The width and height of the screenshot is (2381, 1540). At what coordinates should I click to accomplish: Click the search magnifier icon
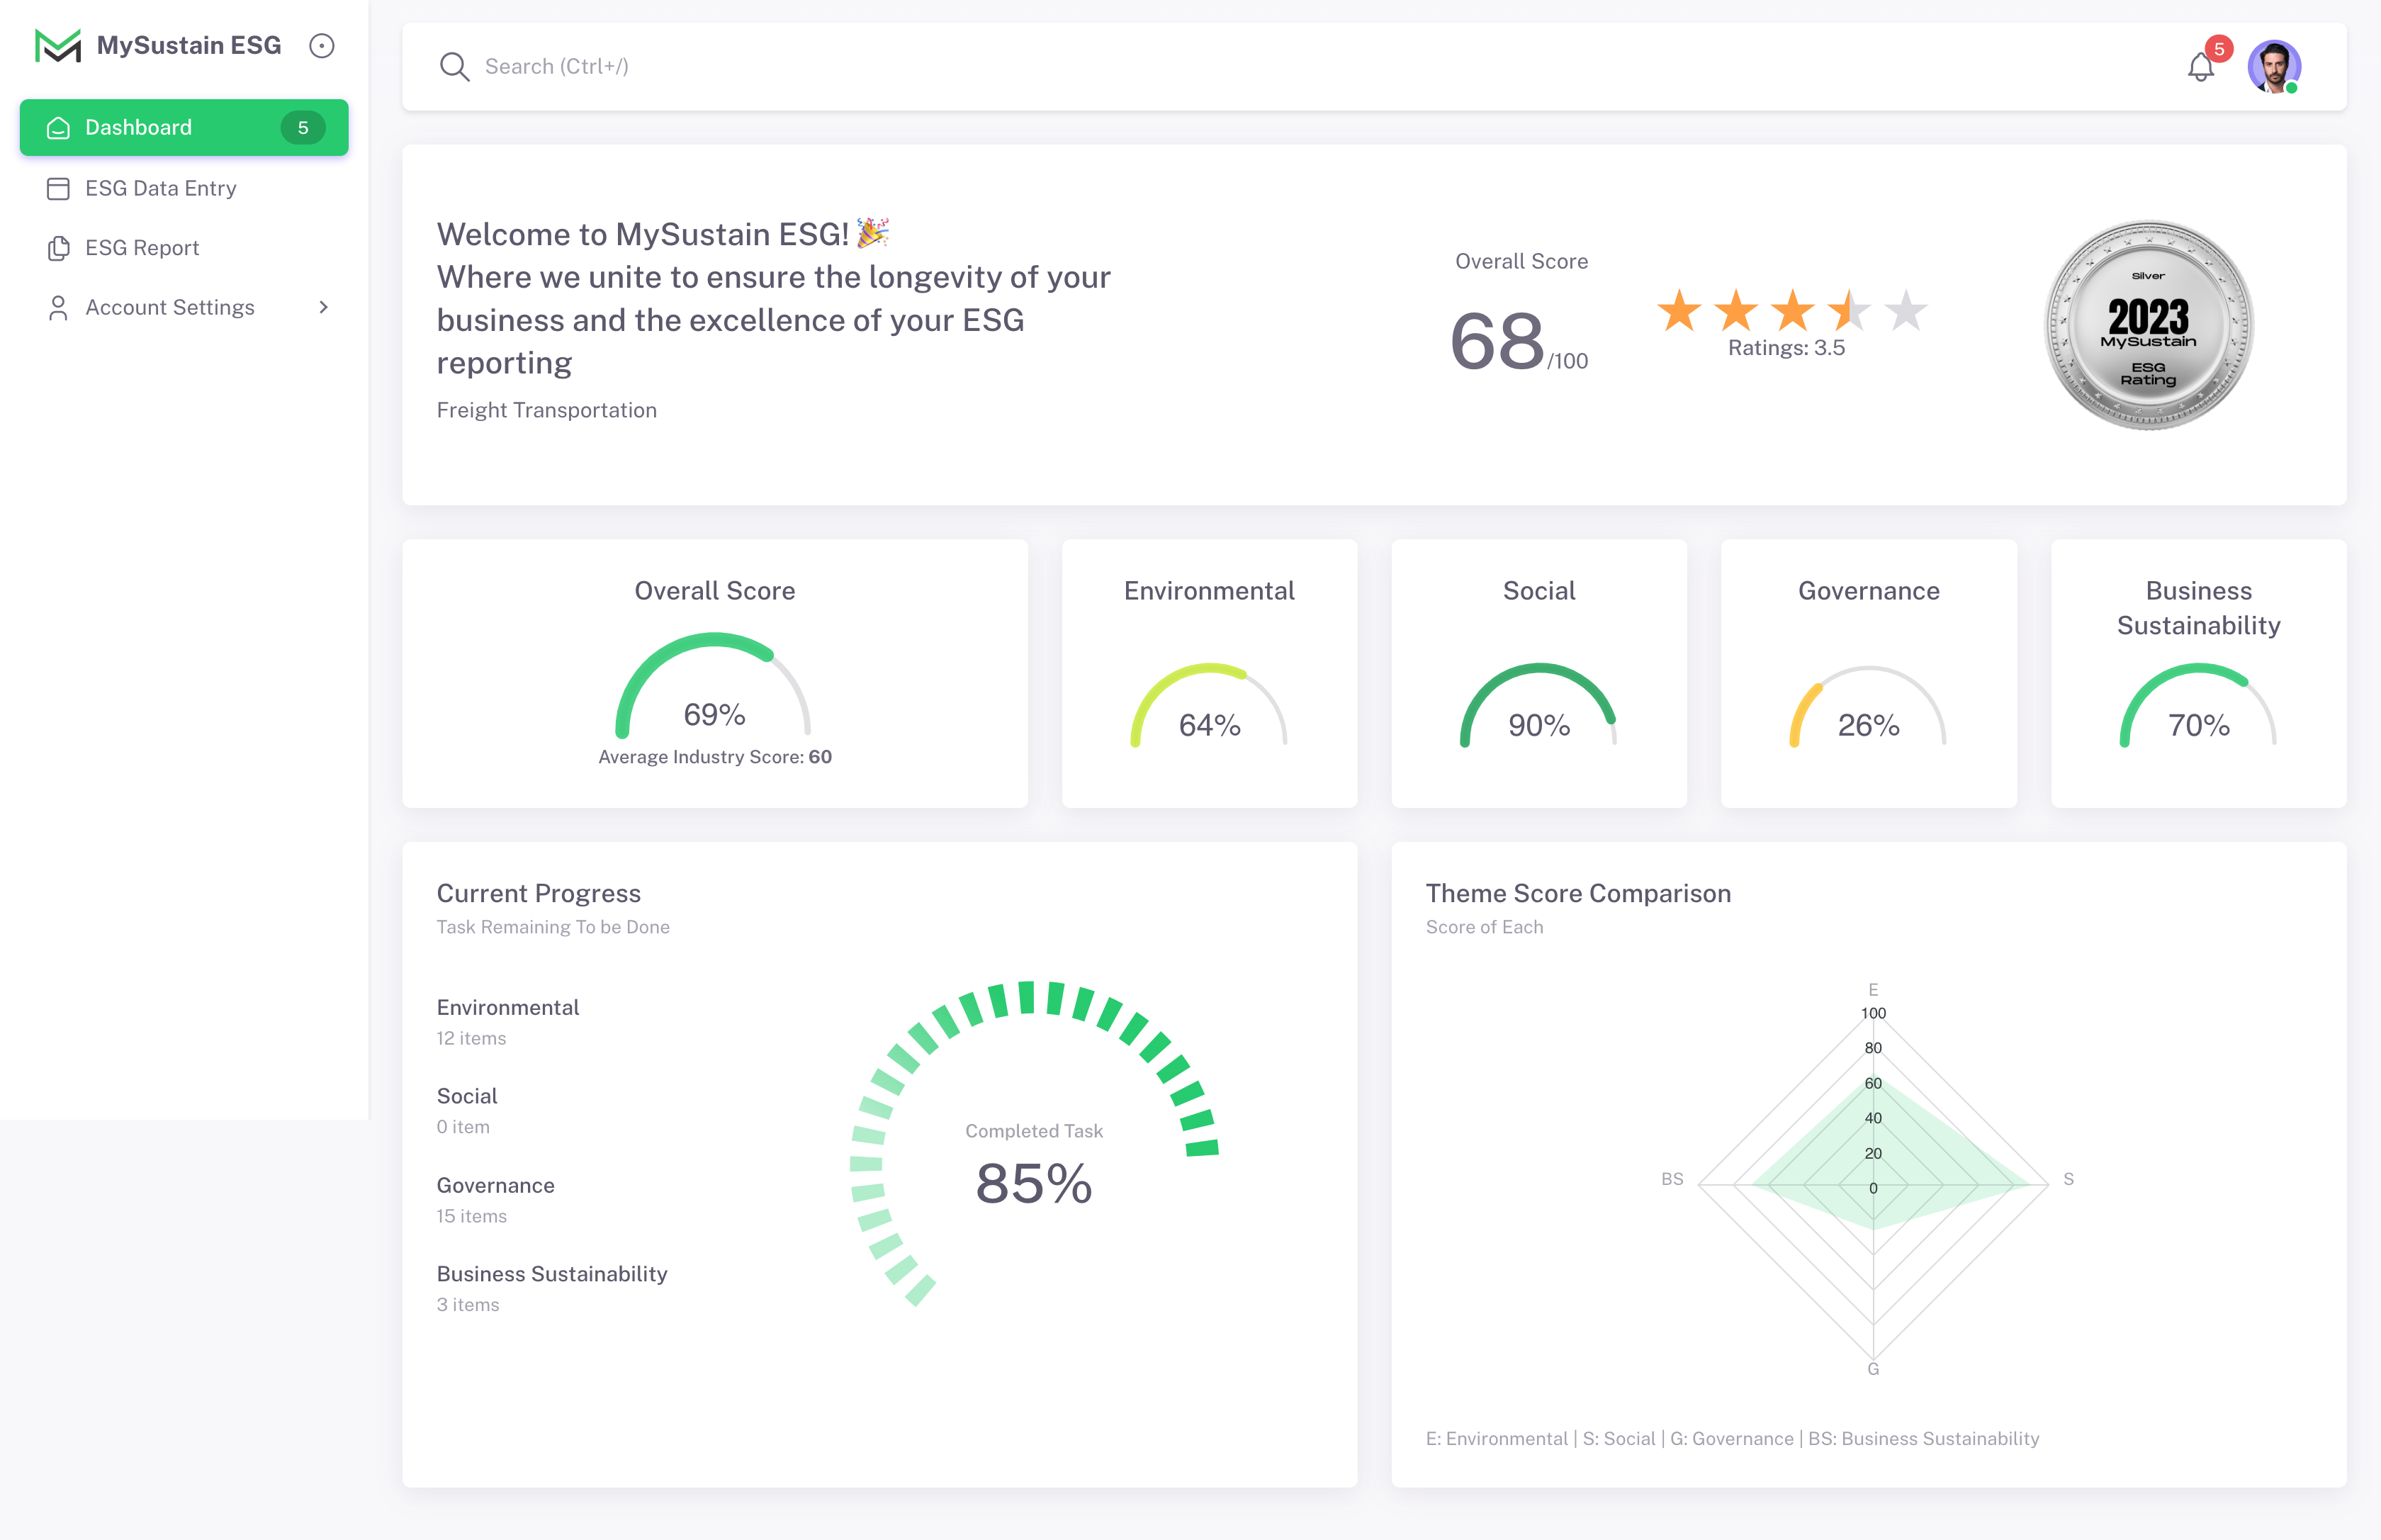[454, 67]
